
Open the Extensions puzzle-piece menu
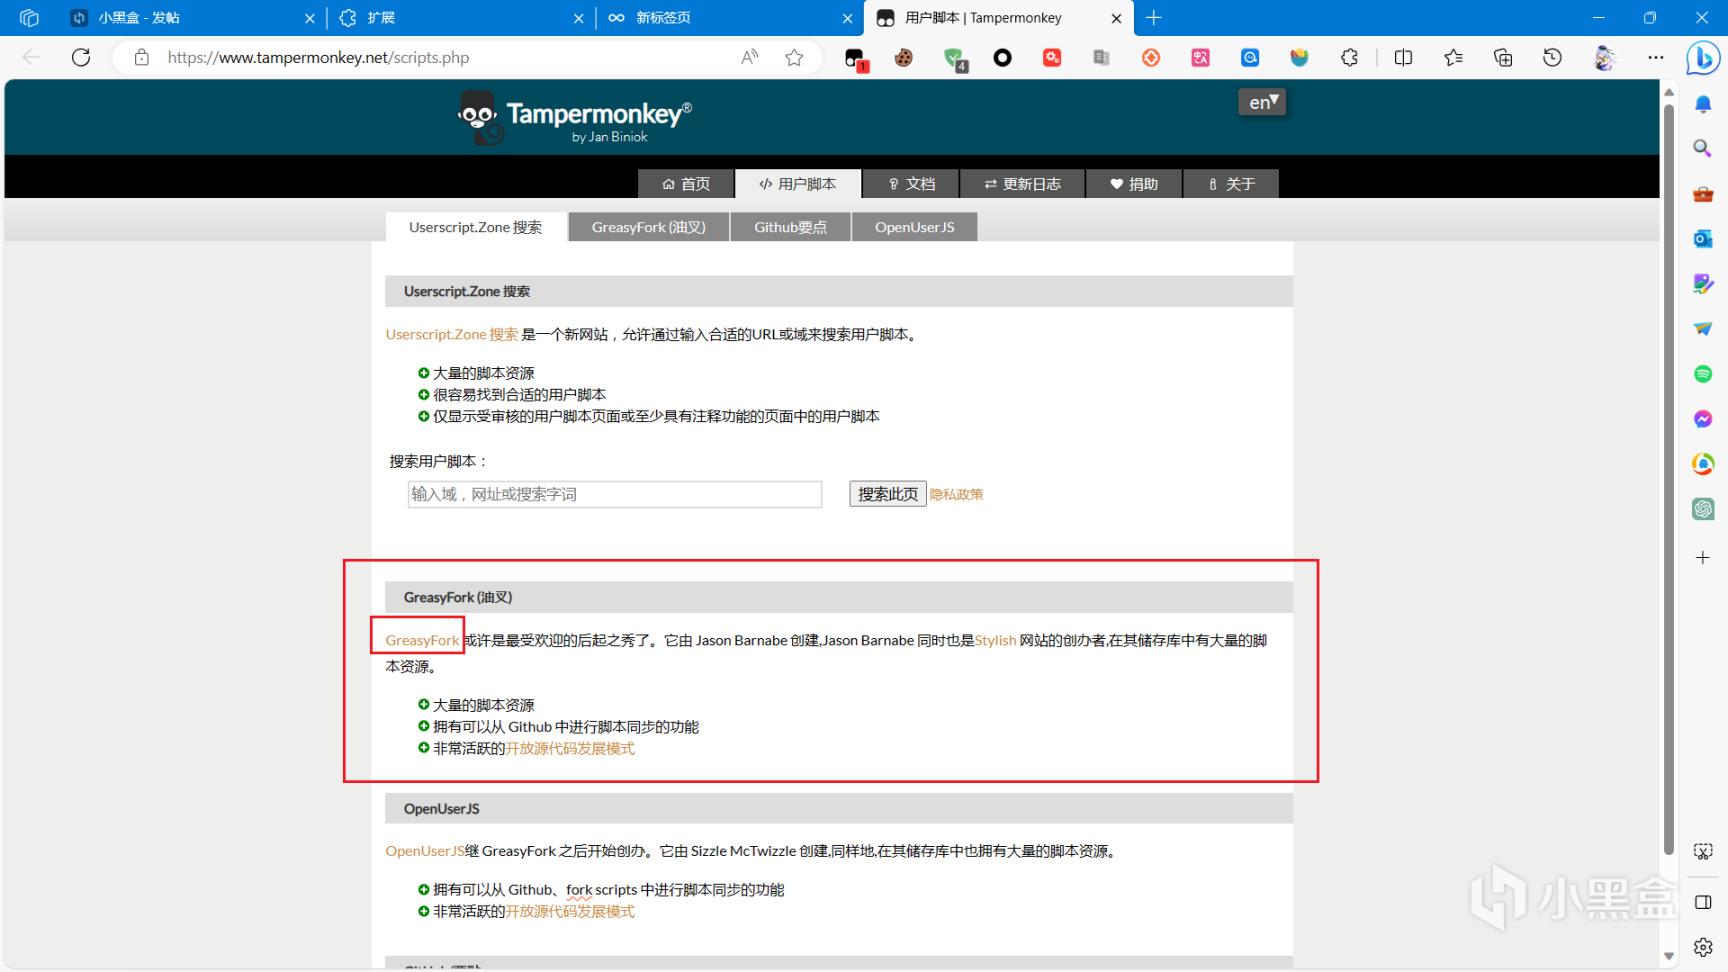point(1349,58)
